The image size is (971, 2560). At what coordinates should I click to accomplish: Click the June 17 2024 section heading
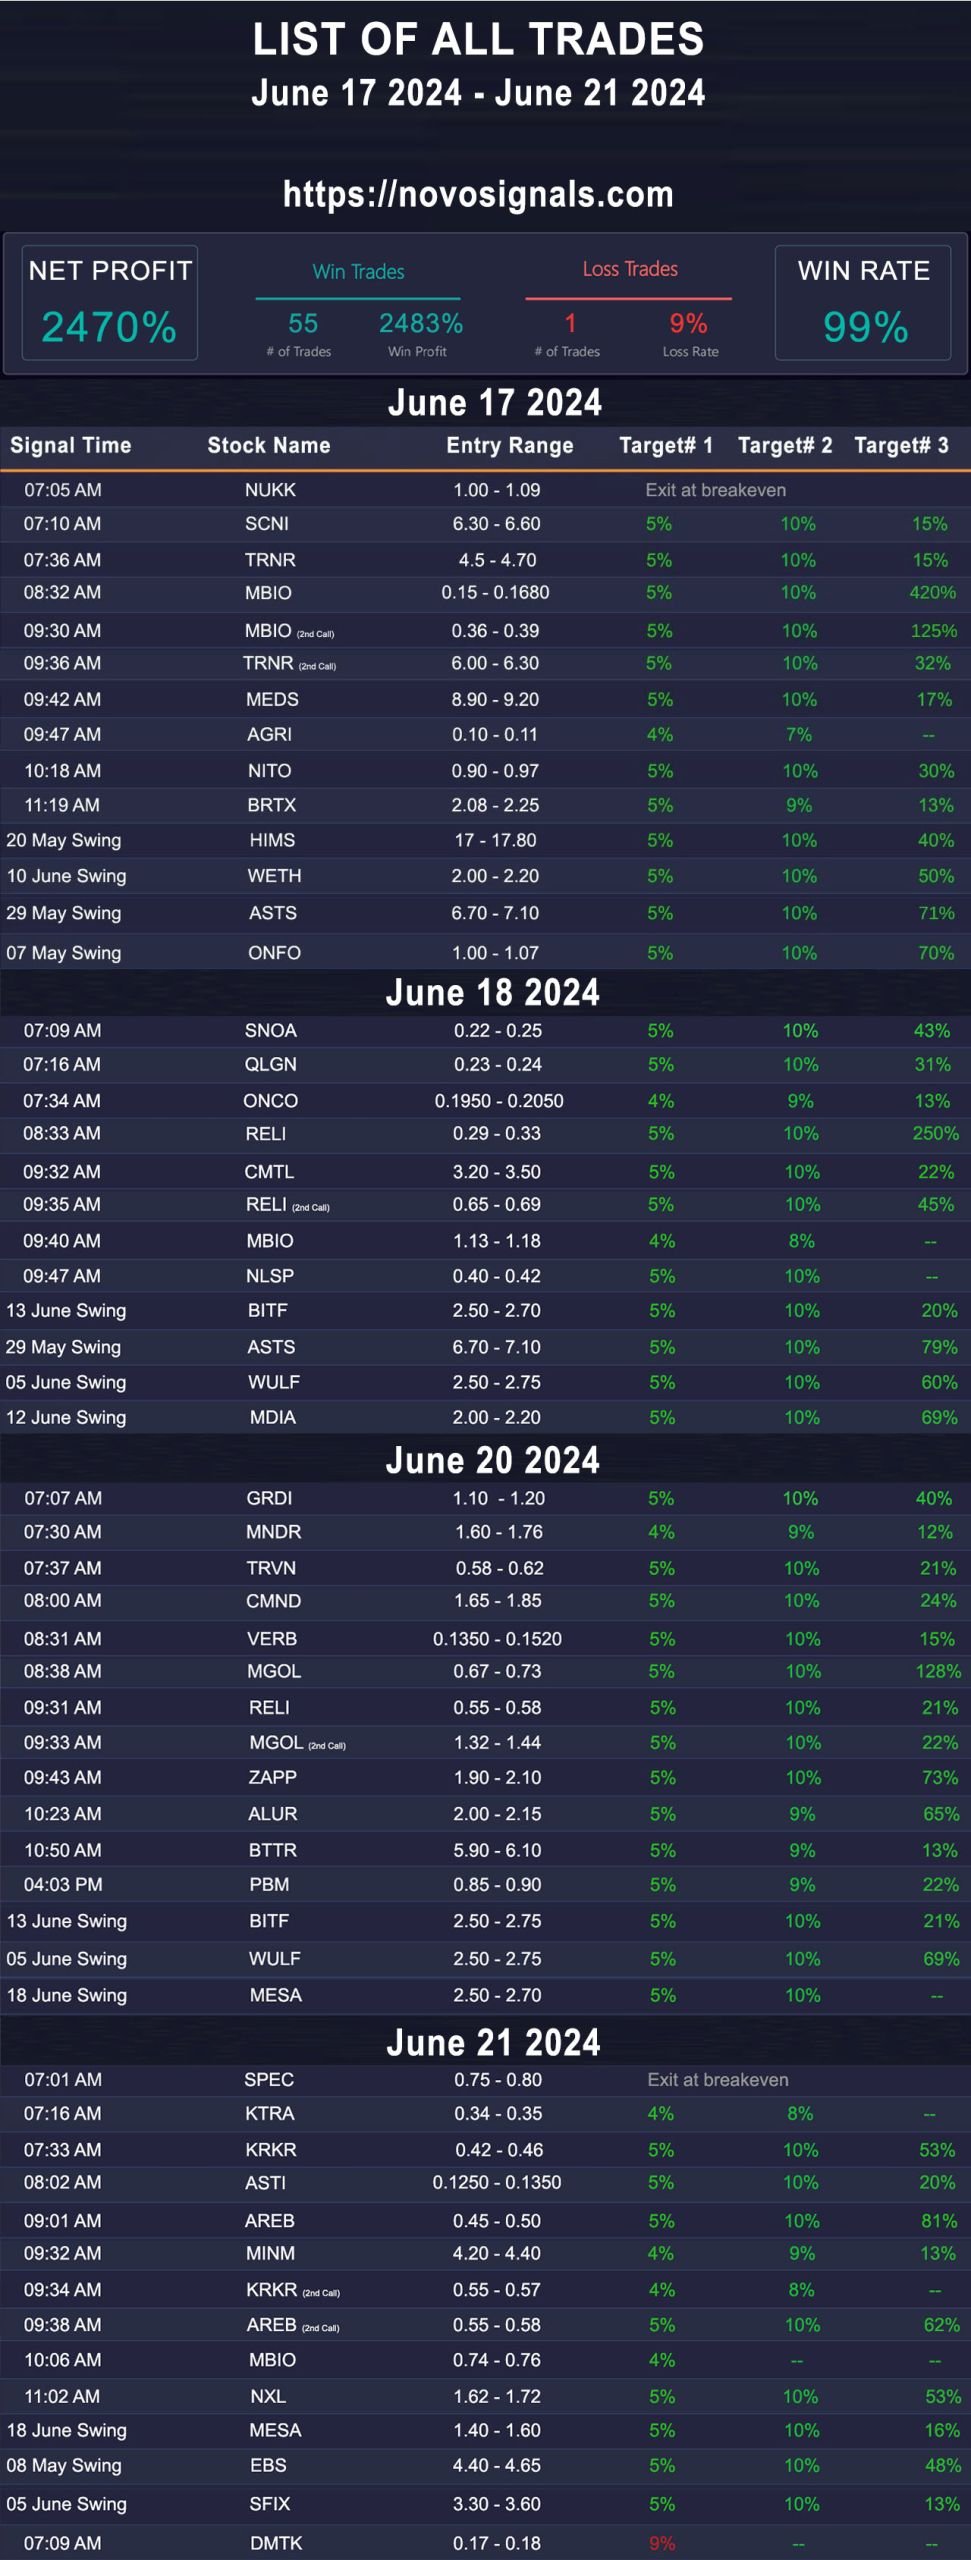495,402
